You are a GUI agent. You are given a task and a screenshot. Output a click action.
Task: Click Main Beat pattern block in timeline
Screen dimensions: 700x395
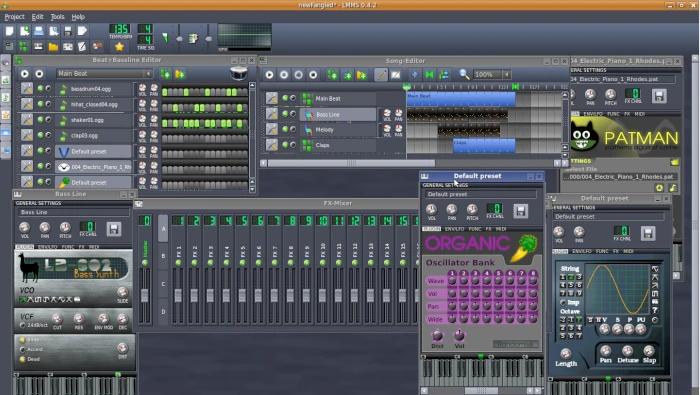click(x=461, y=99)
